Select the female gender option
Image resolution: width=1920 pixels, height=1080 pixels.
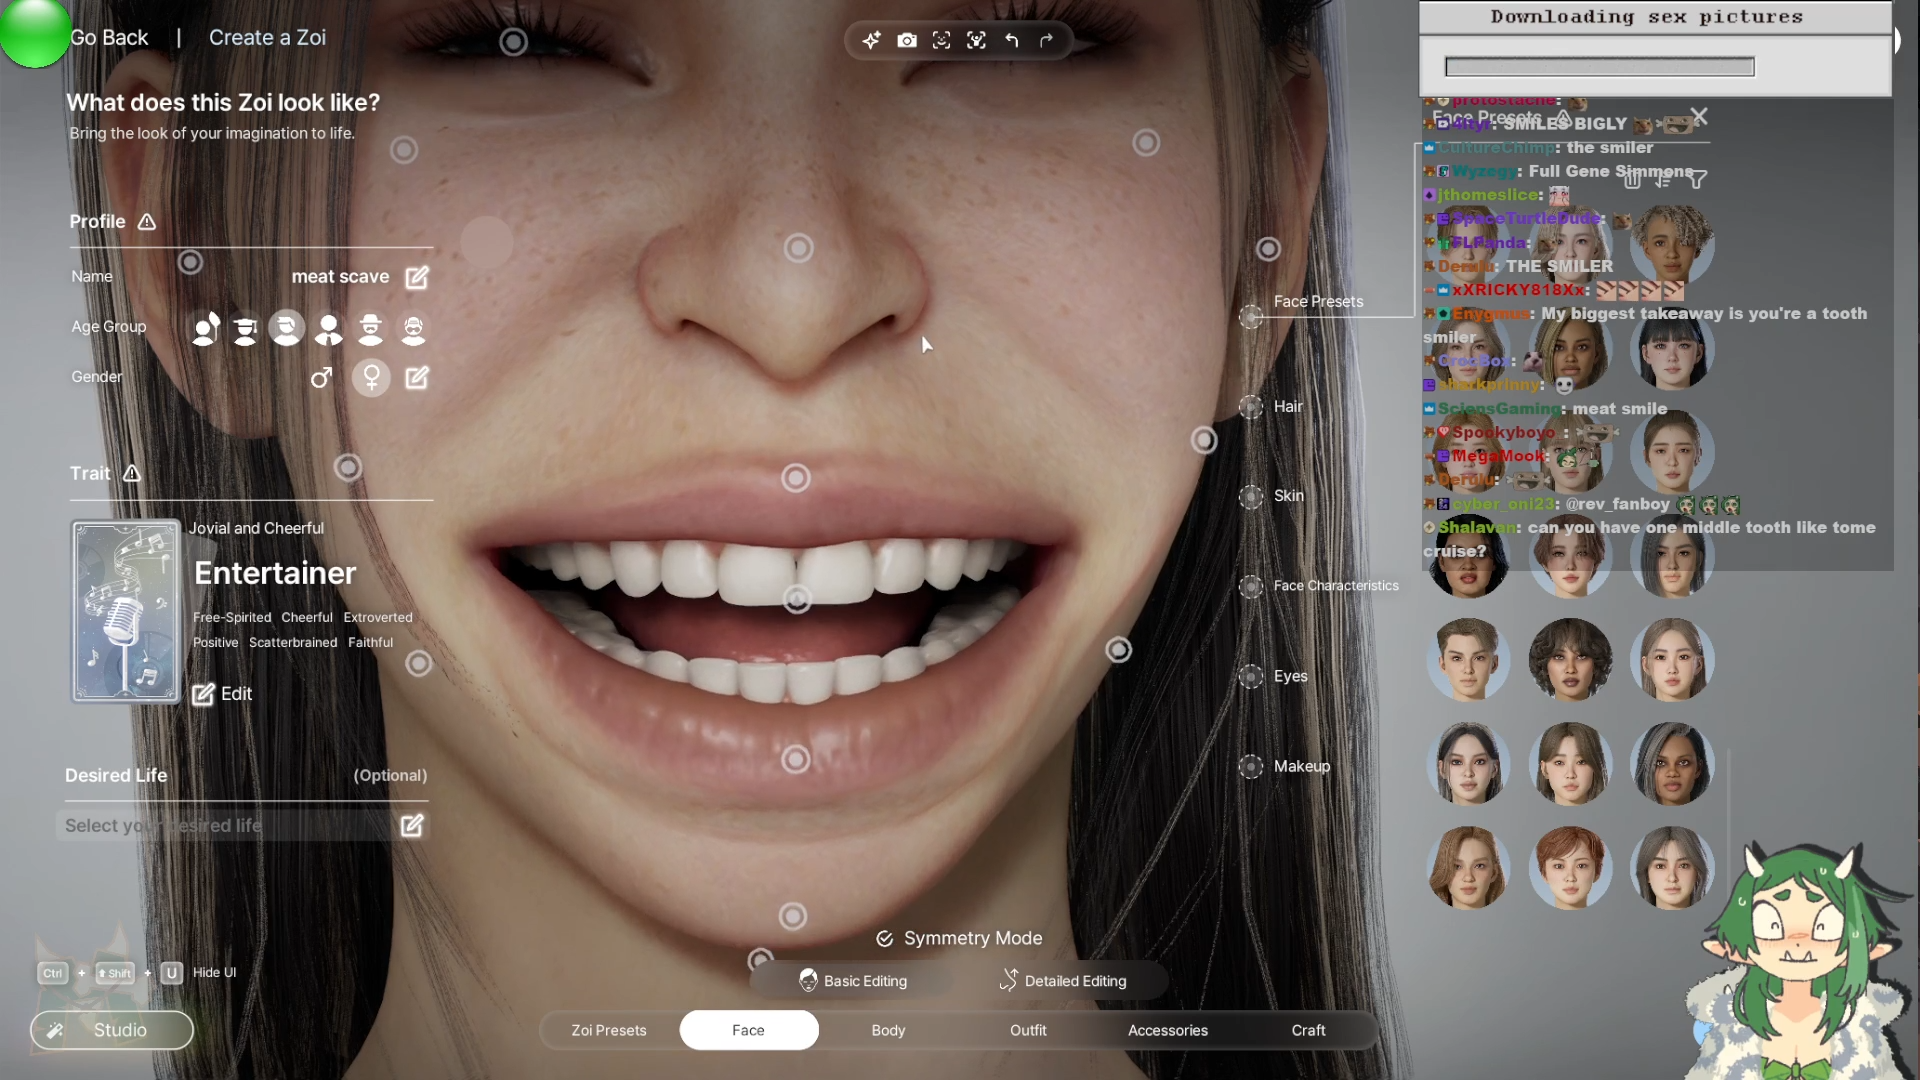coord(371,377)
